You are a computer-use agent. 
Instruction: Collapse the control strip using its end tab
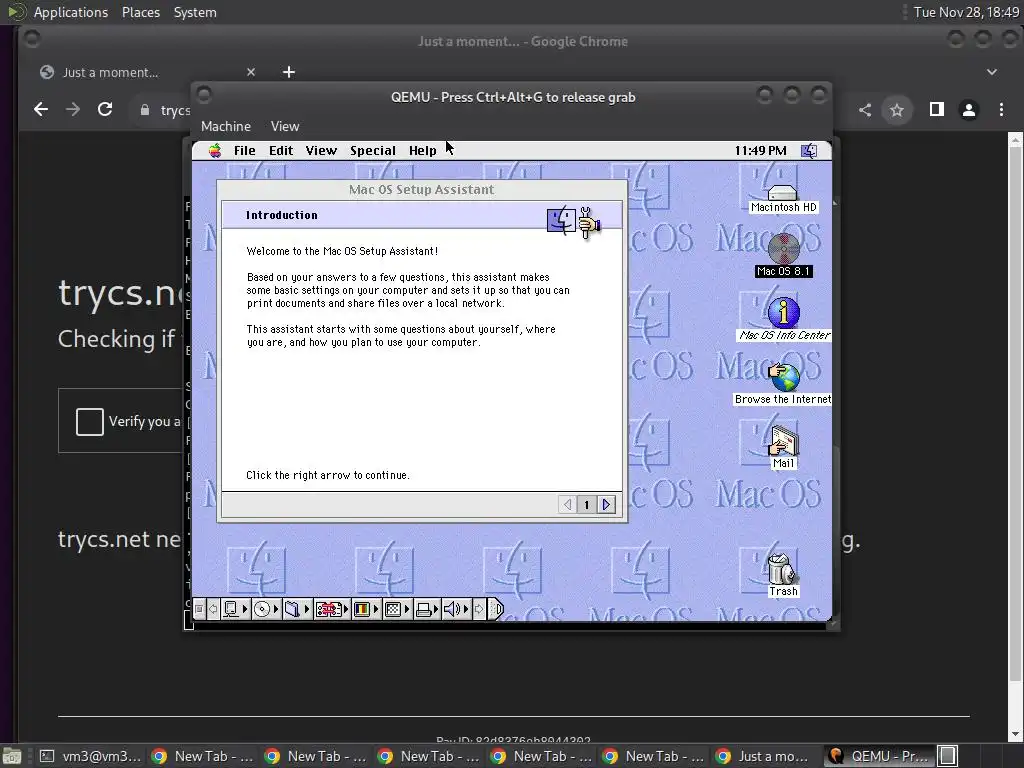click(496, 609)
